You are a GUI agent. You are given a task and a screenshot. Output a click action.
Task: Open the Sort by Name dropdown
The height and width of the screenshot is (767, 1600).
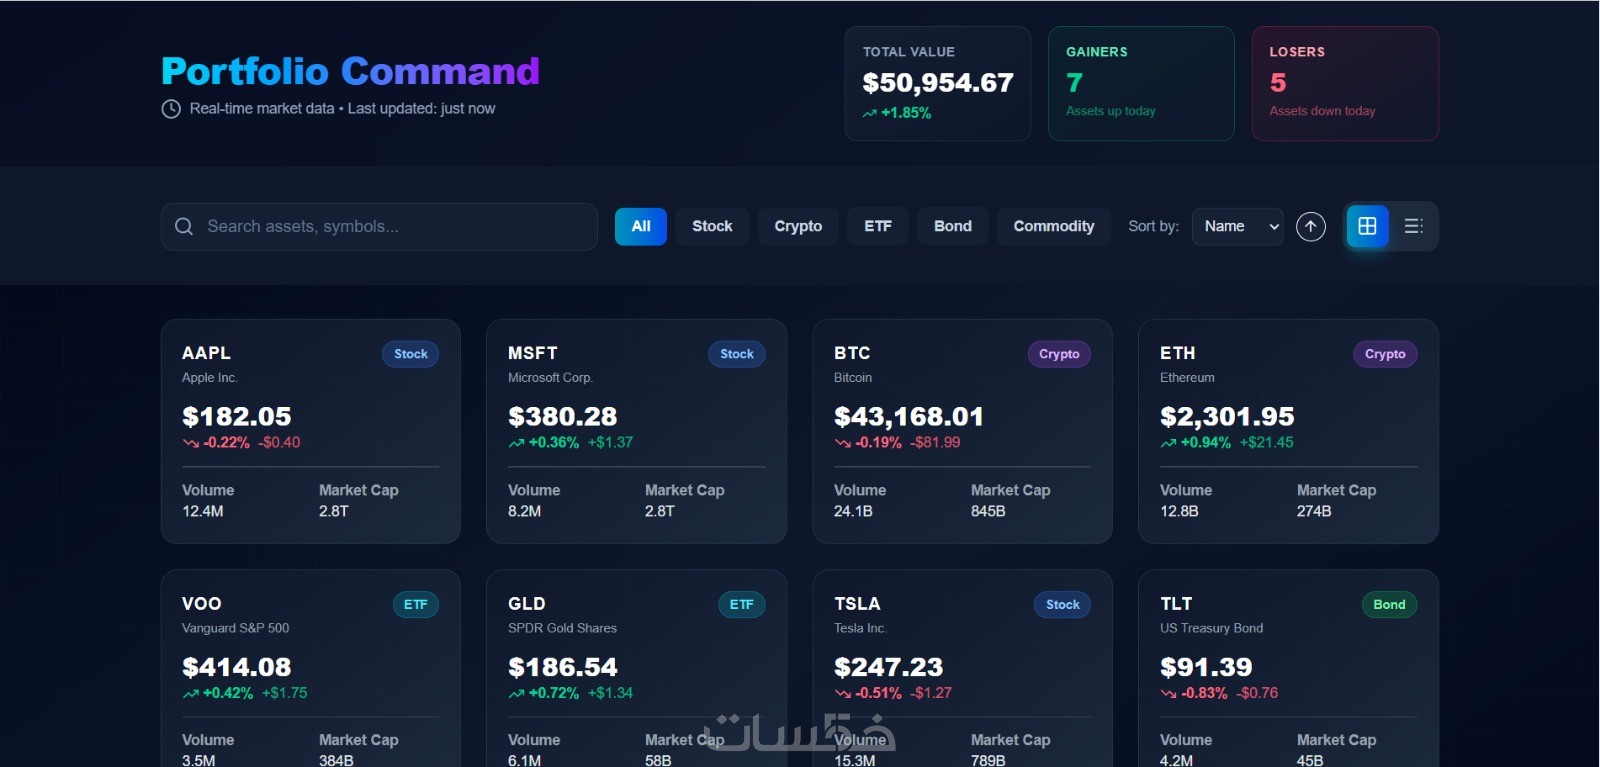point(1238,227)
